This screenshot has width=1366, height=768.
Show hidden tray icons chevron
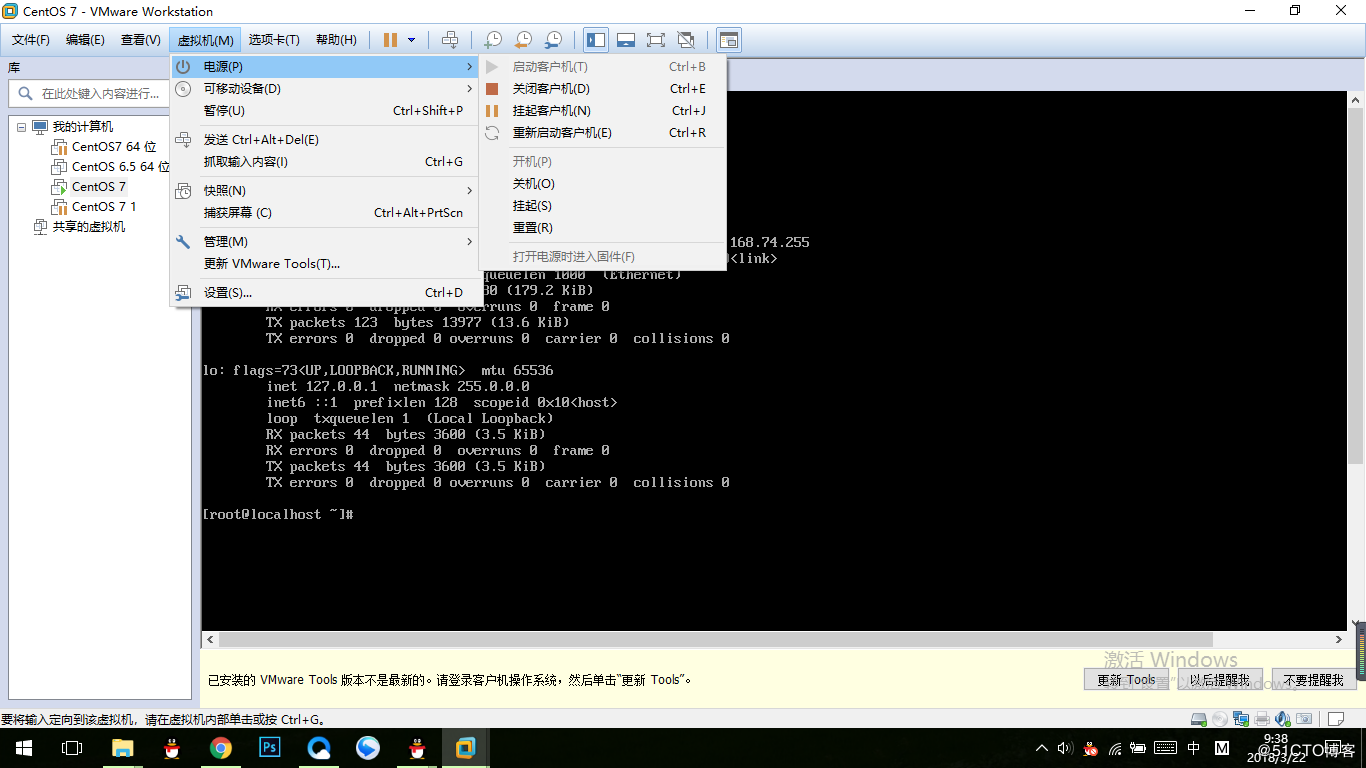pos(1042,748)
